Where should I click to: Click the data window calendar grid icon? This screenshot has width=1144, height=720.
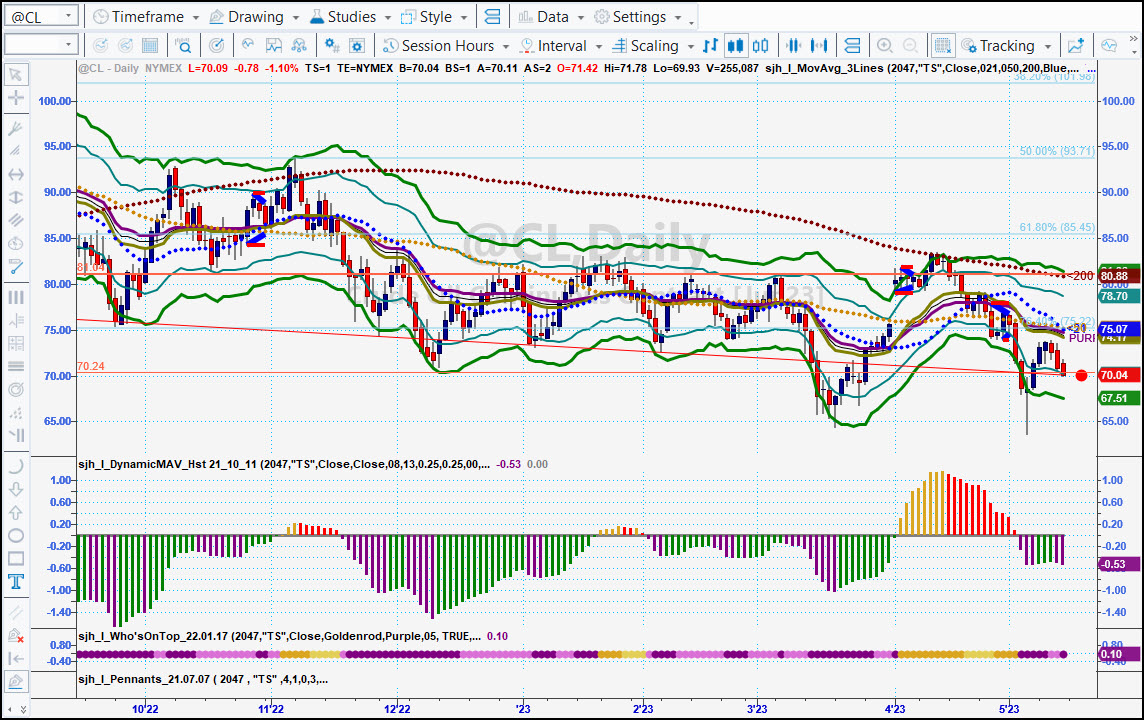pyautogui.click(x=150, y=46)
